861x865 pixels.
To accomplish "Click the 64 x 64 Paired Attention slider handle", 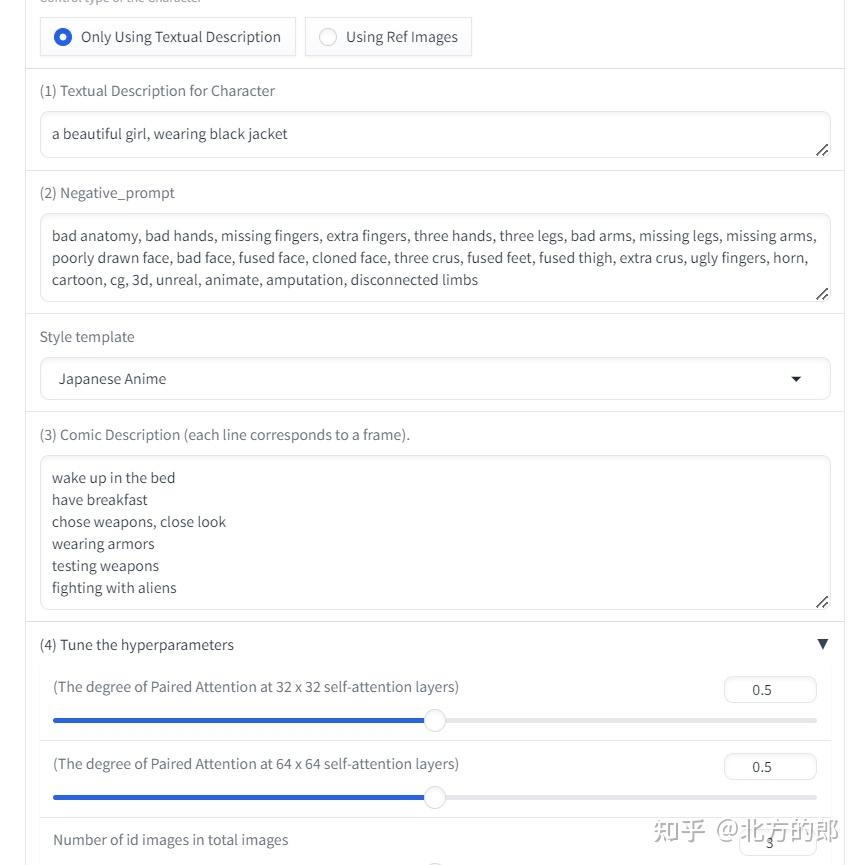I will point(434,797).
